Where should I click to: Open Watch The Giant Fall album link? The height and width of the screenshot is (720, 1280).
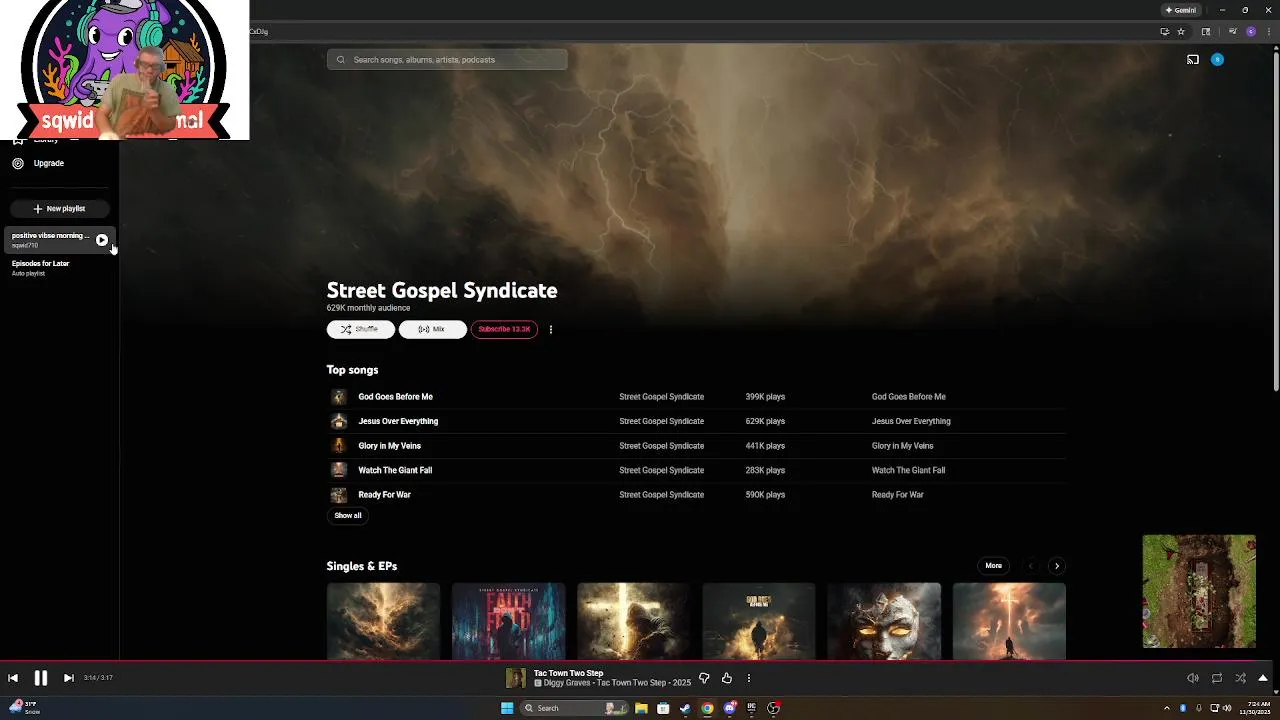click(908, 470)
